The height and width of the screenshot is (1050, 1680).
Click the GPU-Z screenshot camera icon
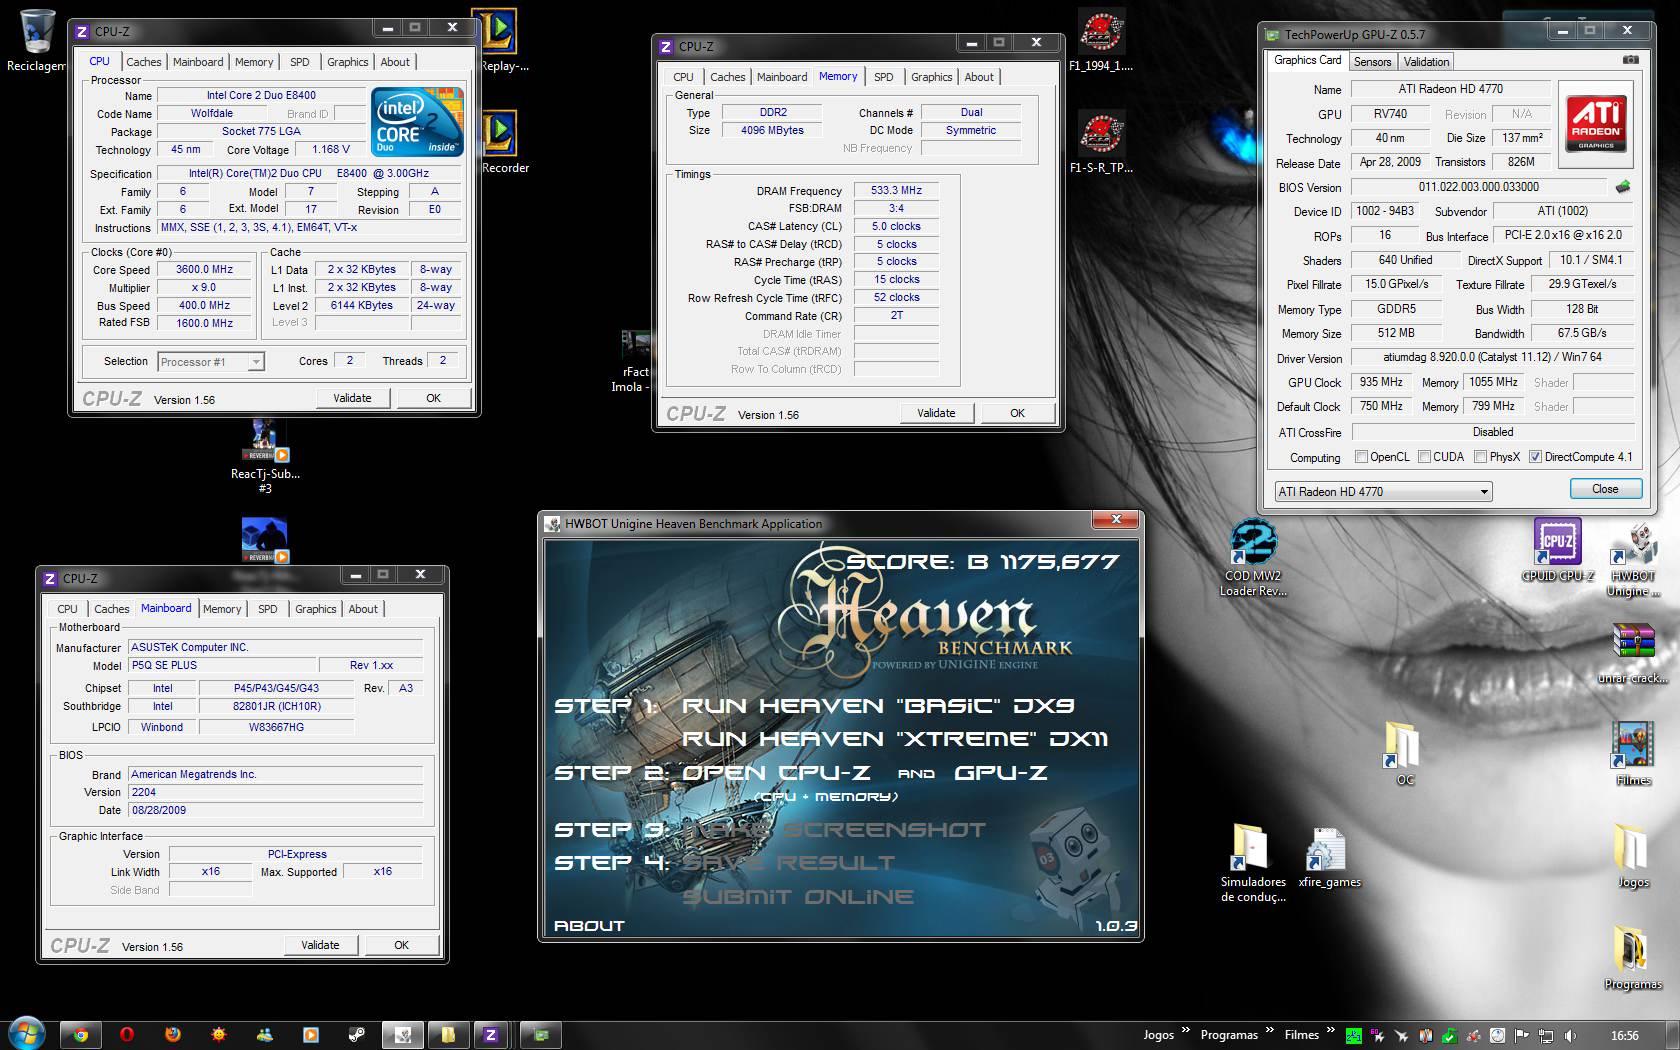tap(1630, 60)
